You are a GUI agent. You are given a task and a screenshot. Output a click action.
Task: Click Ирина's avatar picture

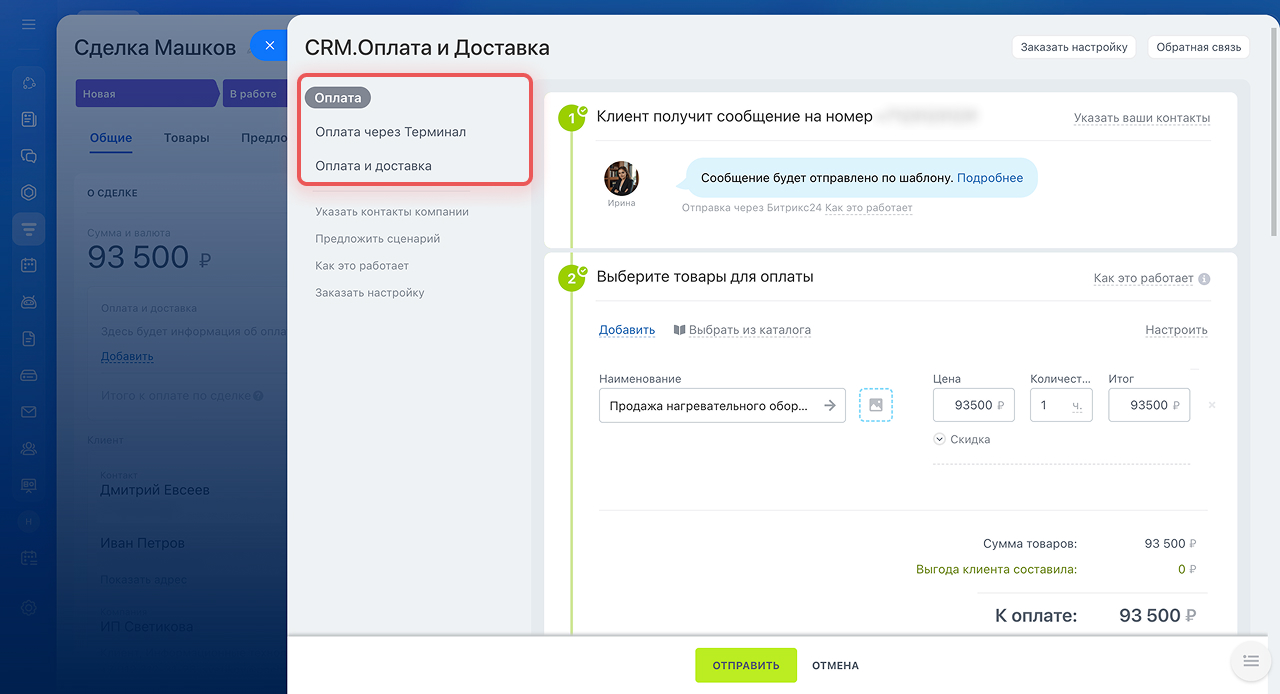(x=621, y=179)
